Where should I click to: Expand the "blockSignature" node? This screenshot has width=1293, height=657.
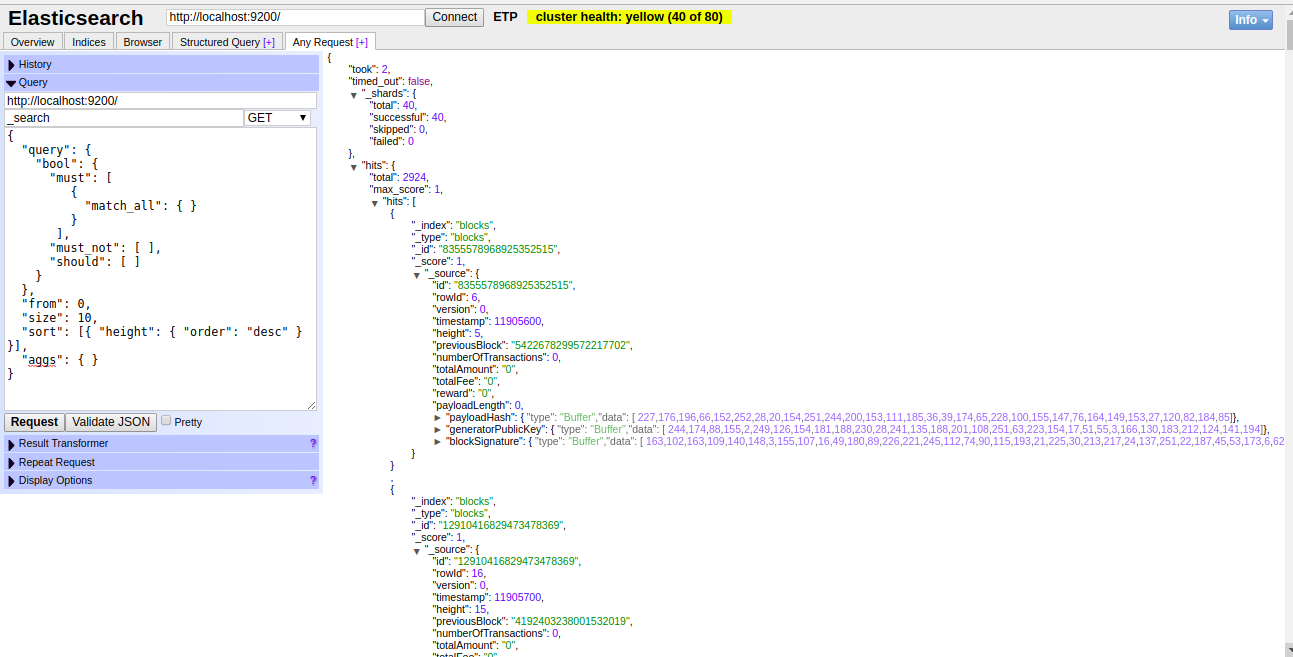pyautogui.click(x=438, y=442)
